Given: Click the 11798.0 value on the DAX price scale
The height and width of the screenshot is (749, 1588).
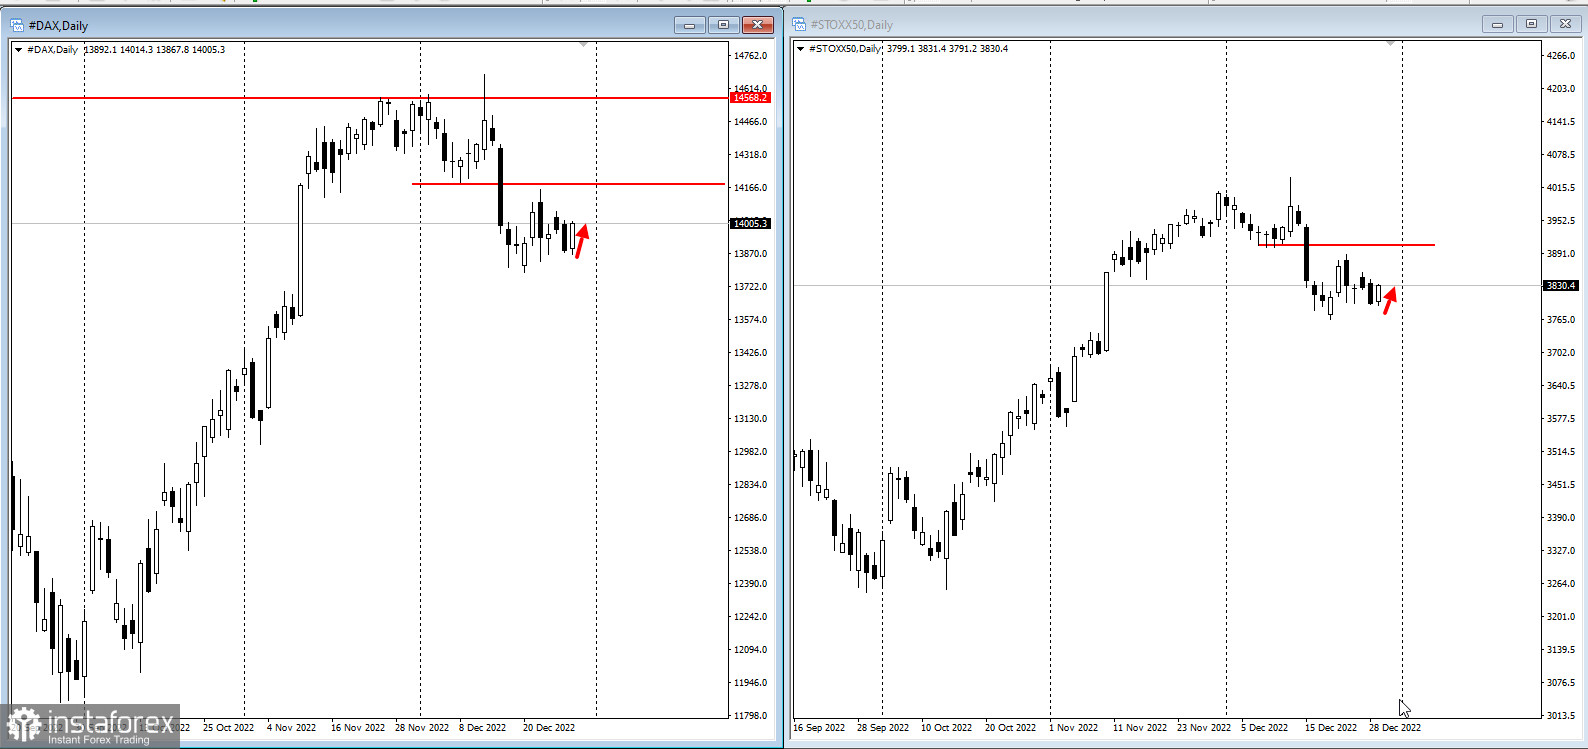Looking at the screenshot, I should pyautogui.click(x=751, y=716).
